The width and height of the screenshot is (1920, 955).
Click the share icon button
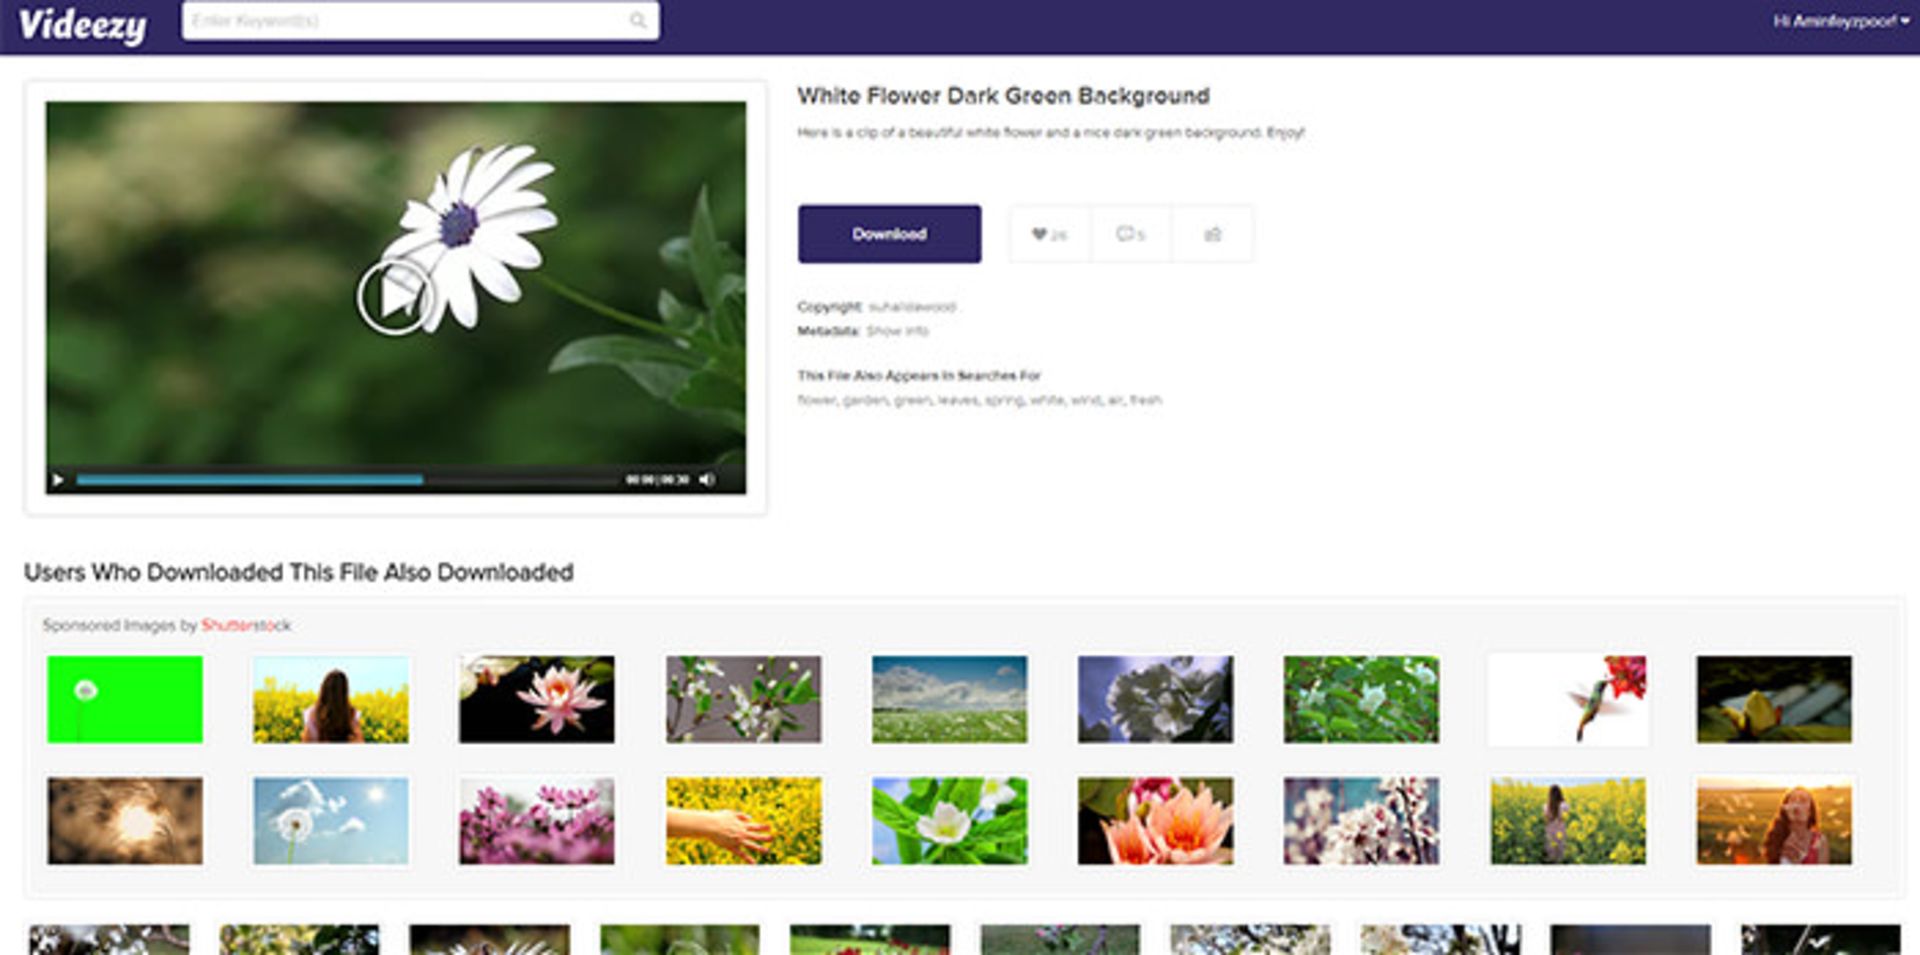pyautogui.click(x=1212, y=234)
